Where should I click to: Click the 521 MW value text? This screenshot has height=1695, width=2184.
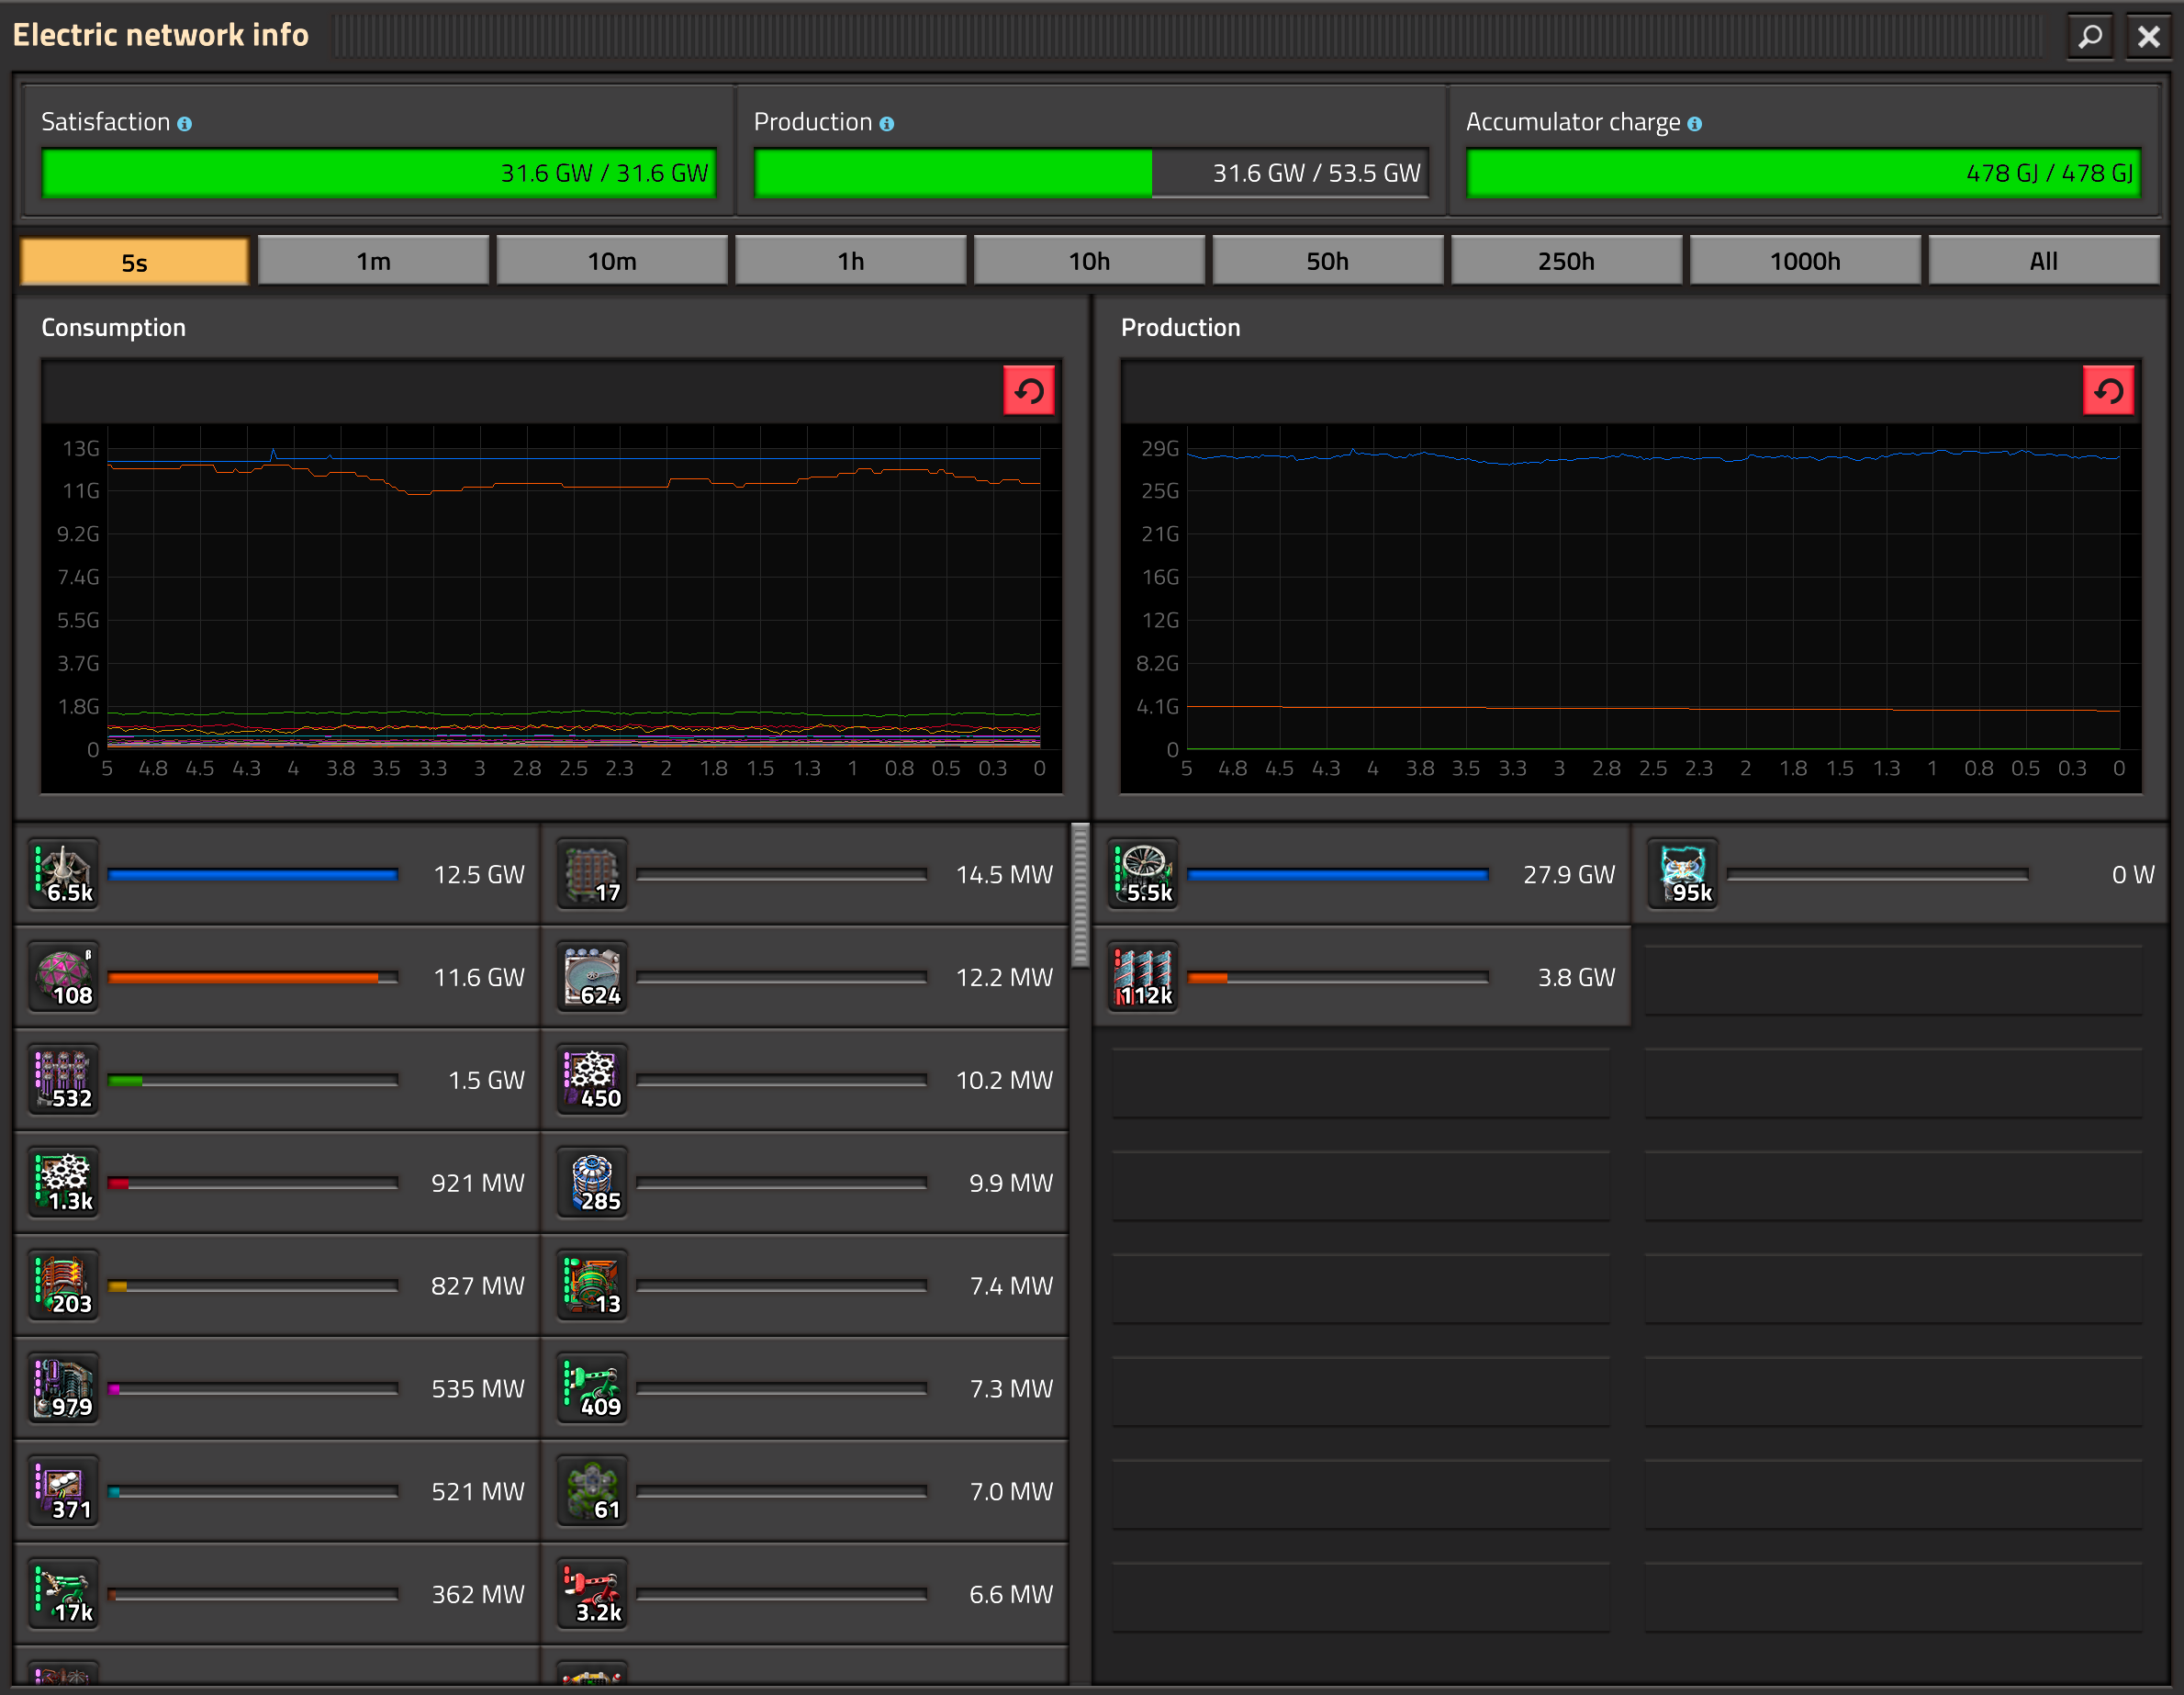coord(478,1492)
